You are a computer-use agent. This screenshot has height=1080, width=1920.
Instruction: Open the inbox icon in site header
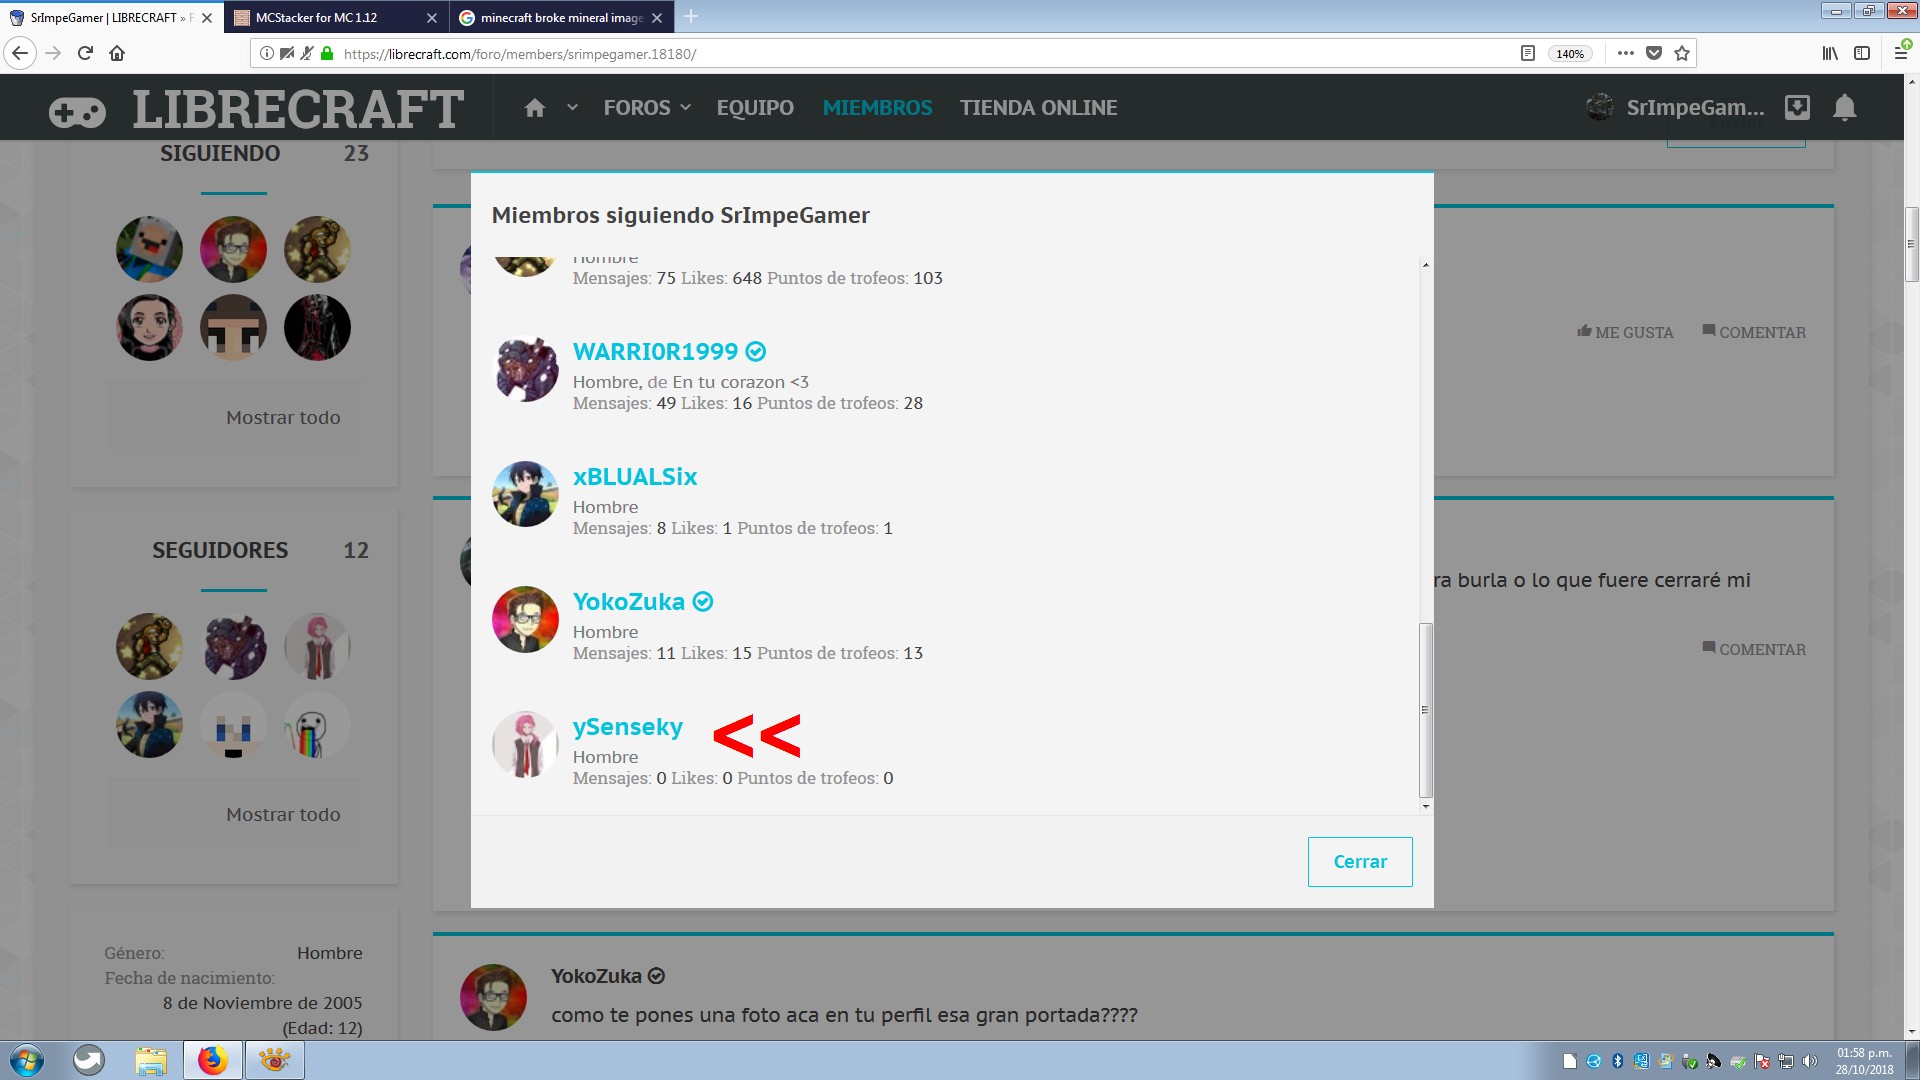point(1797,107)
